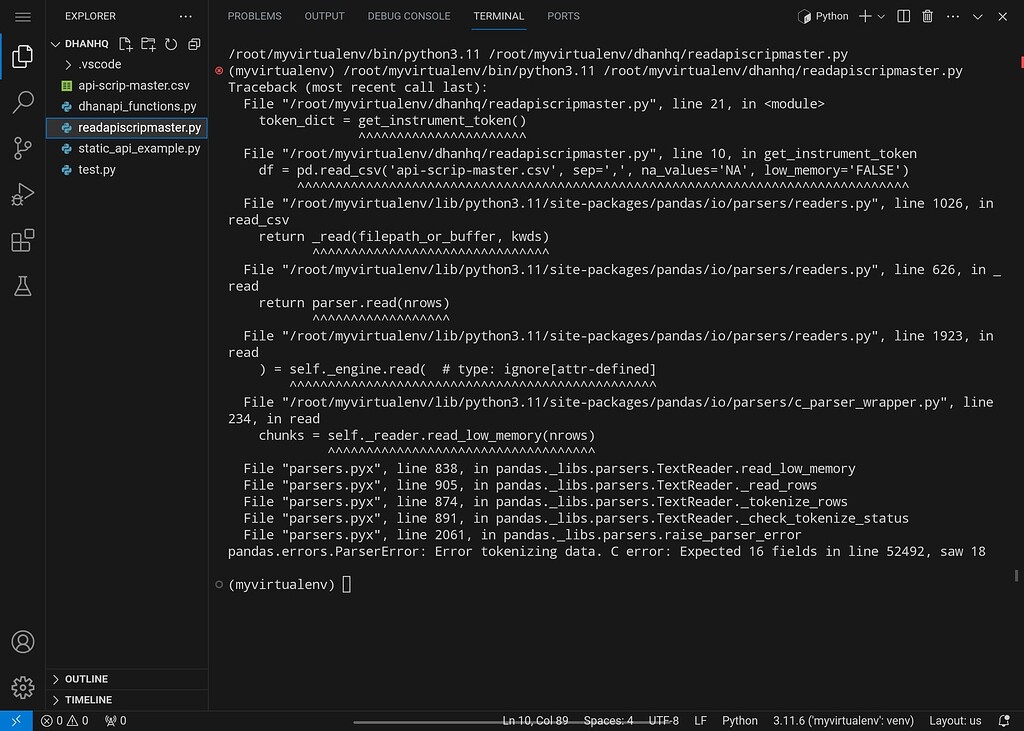Open launch profile dropdown next to plus
Screen dimensions: 1024x731
pos(881,16)
